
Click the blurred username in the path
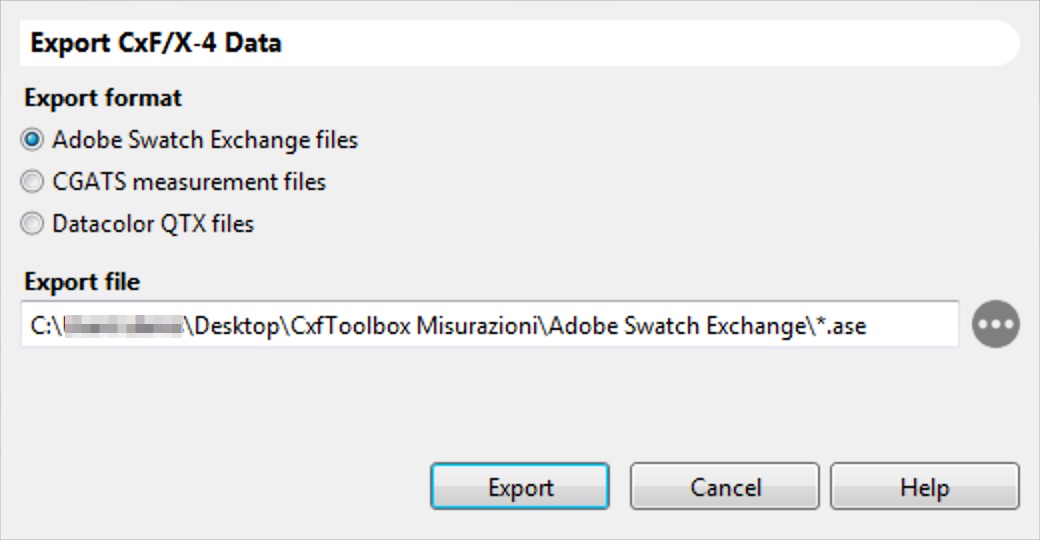122,325
